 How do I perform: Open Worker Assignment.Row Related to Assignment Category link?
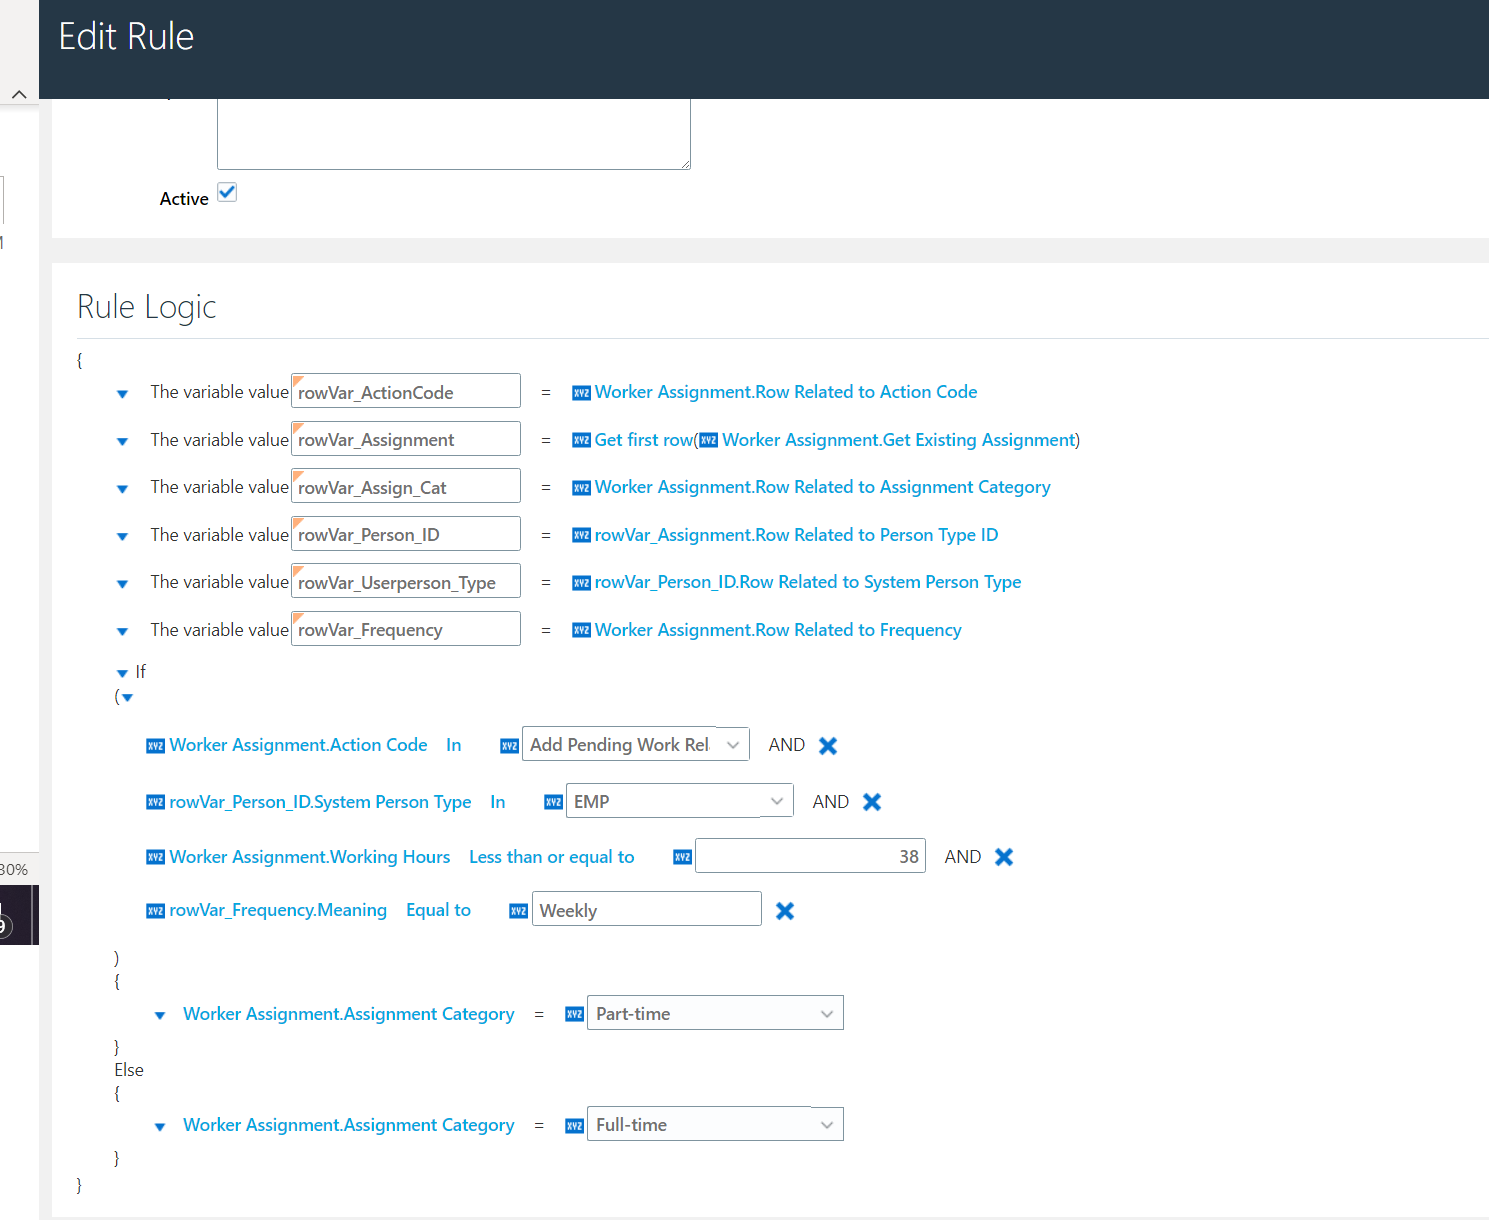(x=823, y=487)
